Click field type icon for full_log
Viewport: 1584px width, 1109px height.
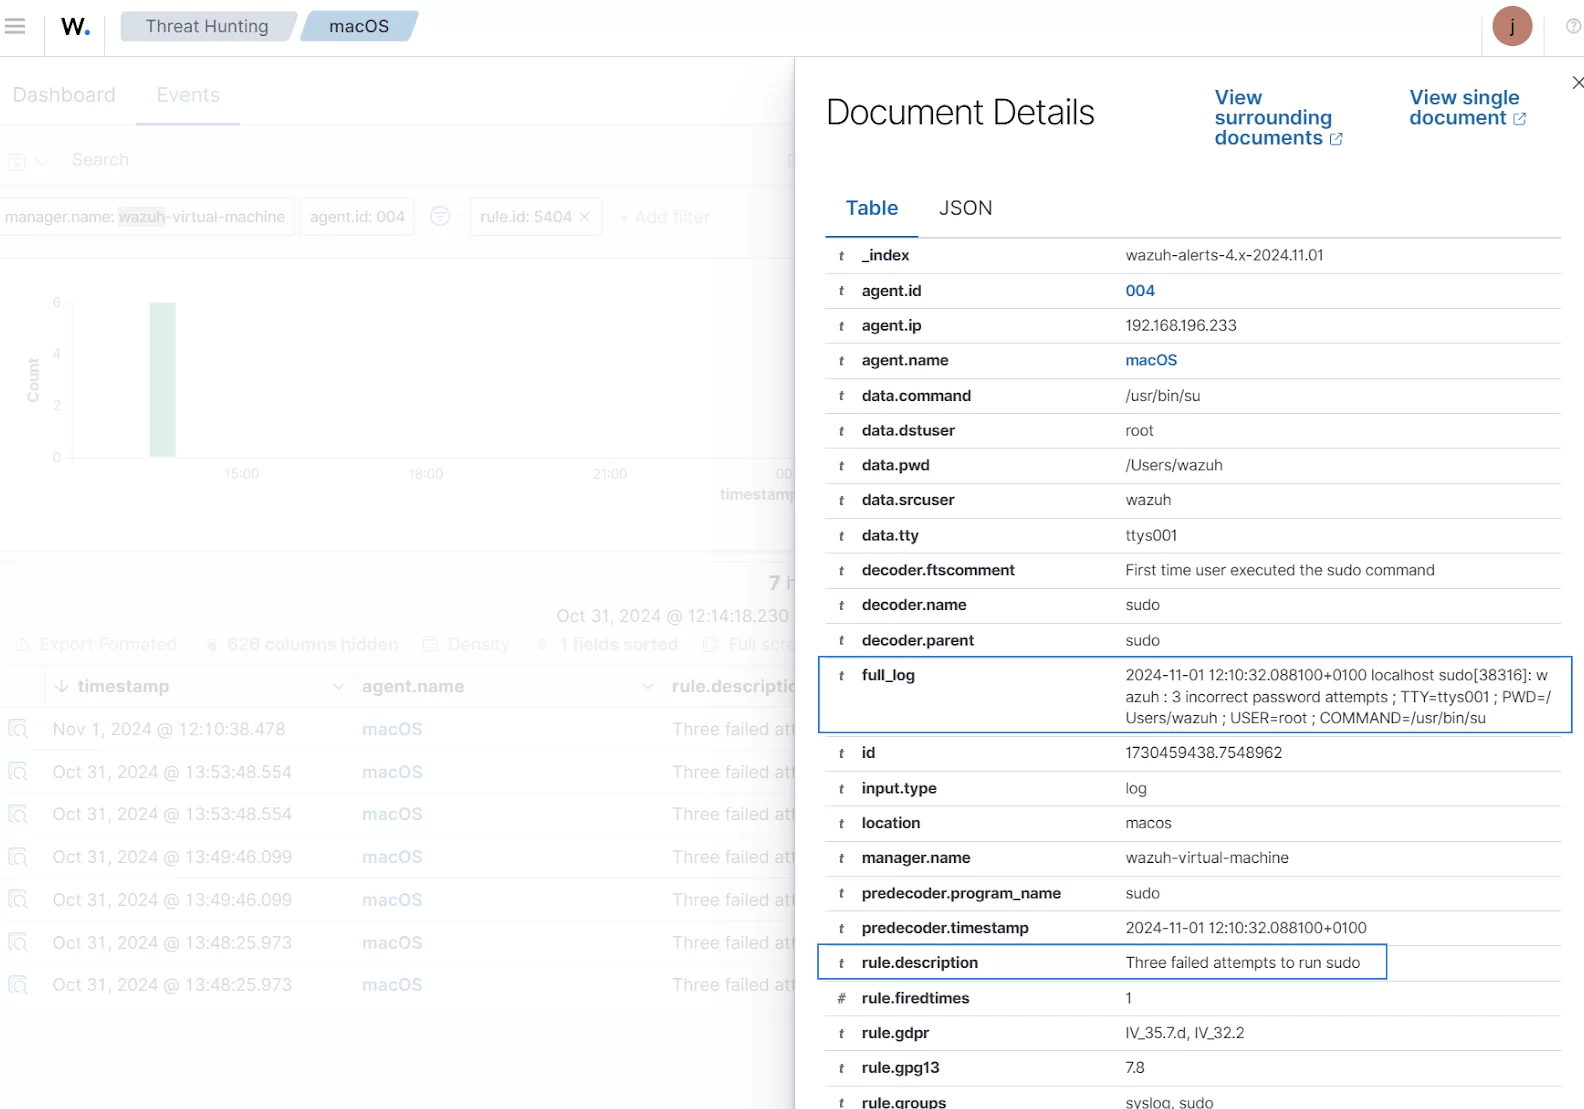pos(841,676)
